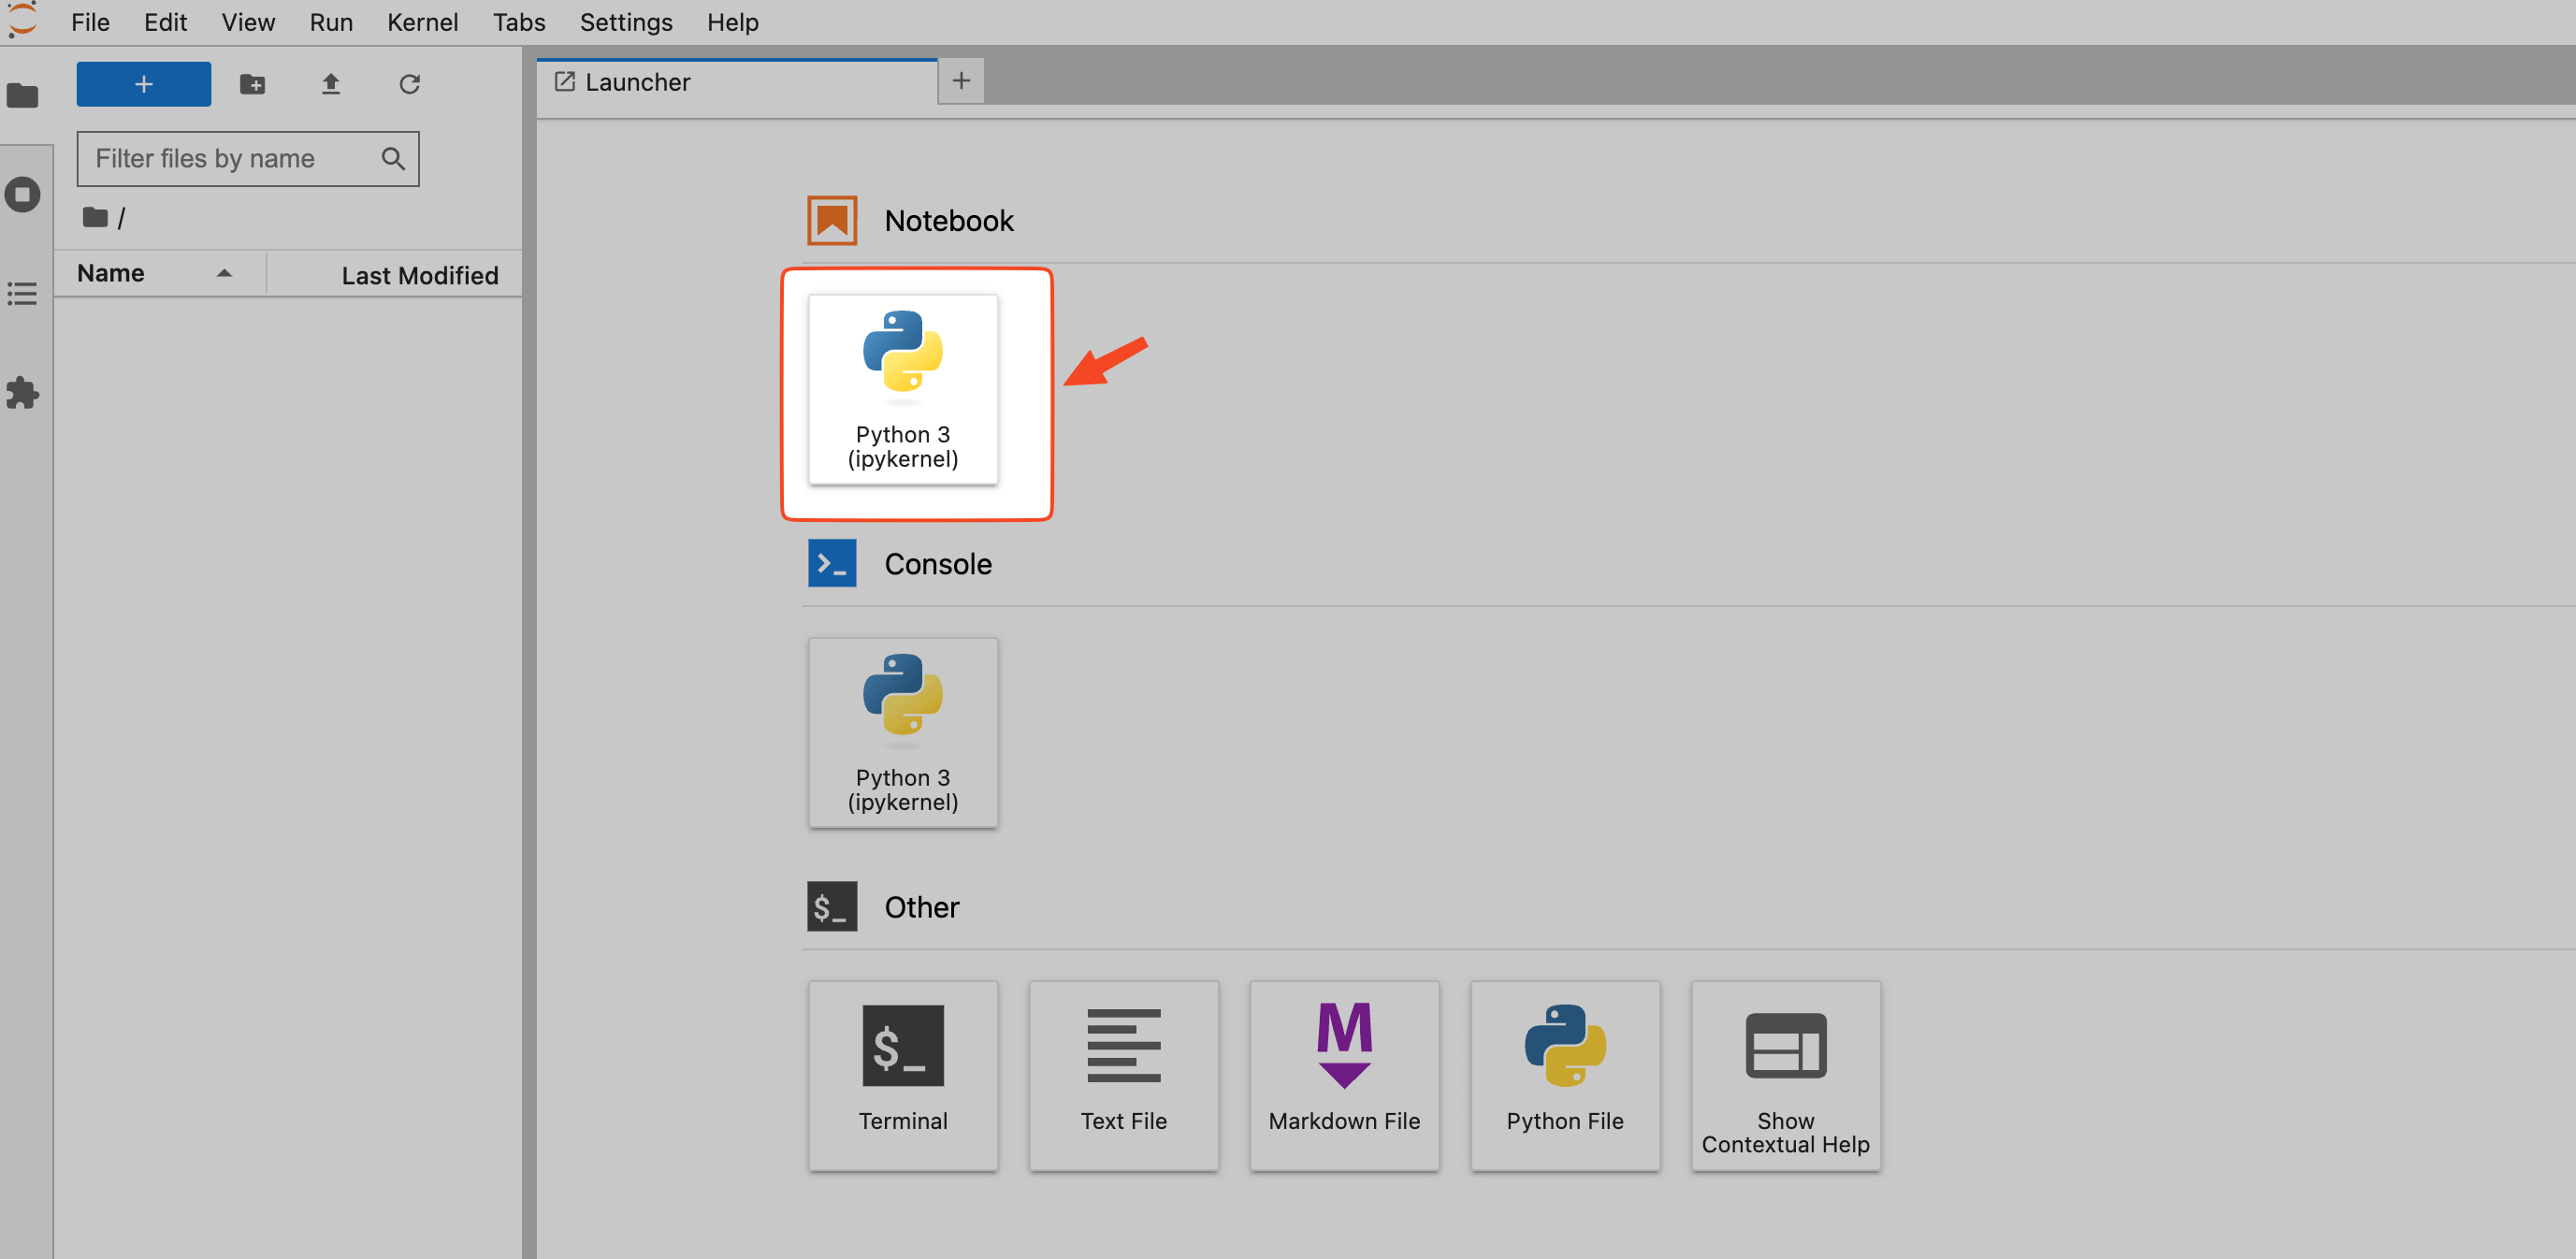This screenshot has width=2576, height=1259.
Task: Open Python 3 console card
Action: 902,732
